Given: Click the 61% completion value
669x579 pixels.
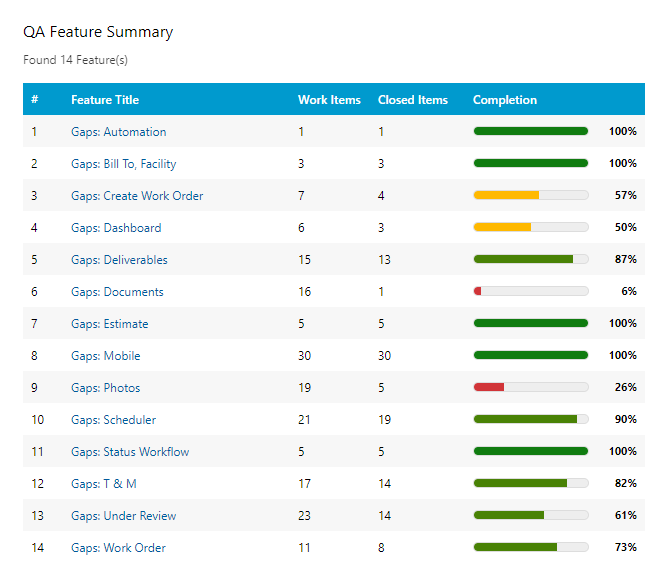Looking at the screenshot, I should click(x=625, y=515).
